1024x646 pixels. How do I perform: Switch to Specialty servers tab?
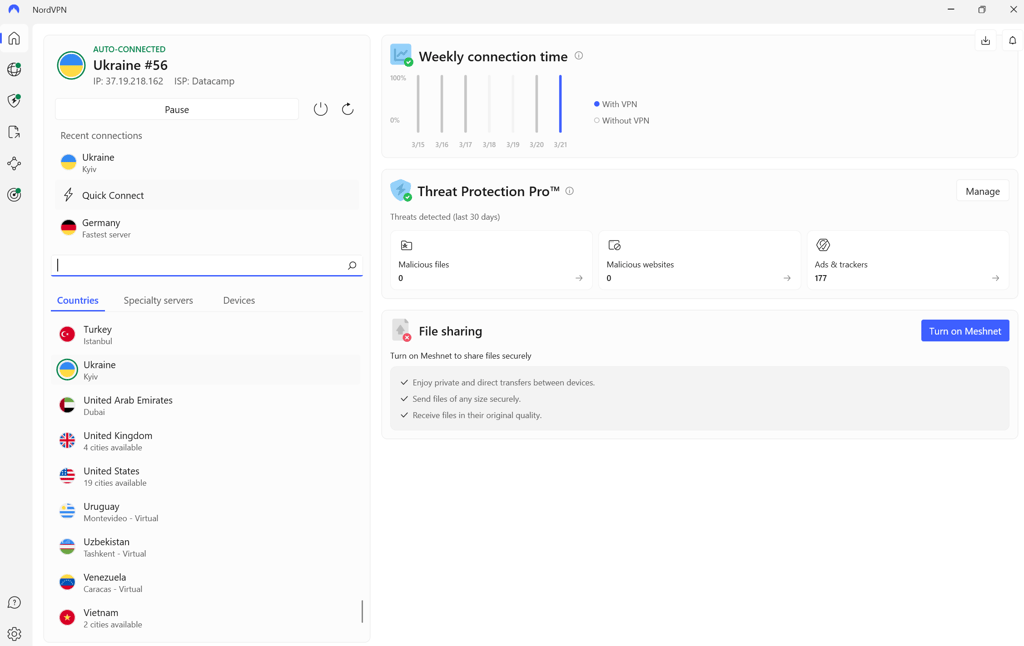point(158,300)
